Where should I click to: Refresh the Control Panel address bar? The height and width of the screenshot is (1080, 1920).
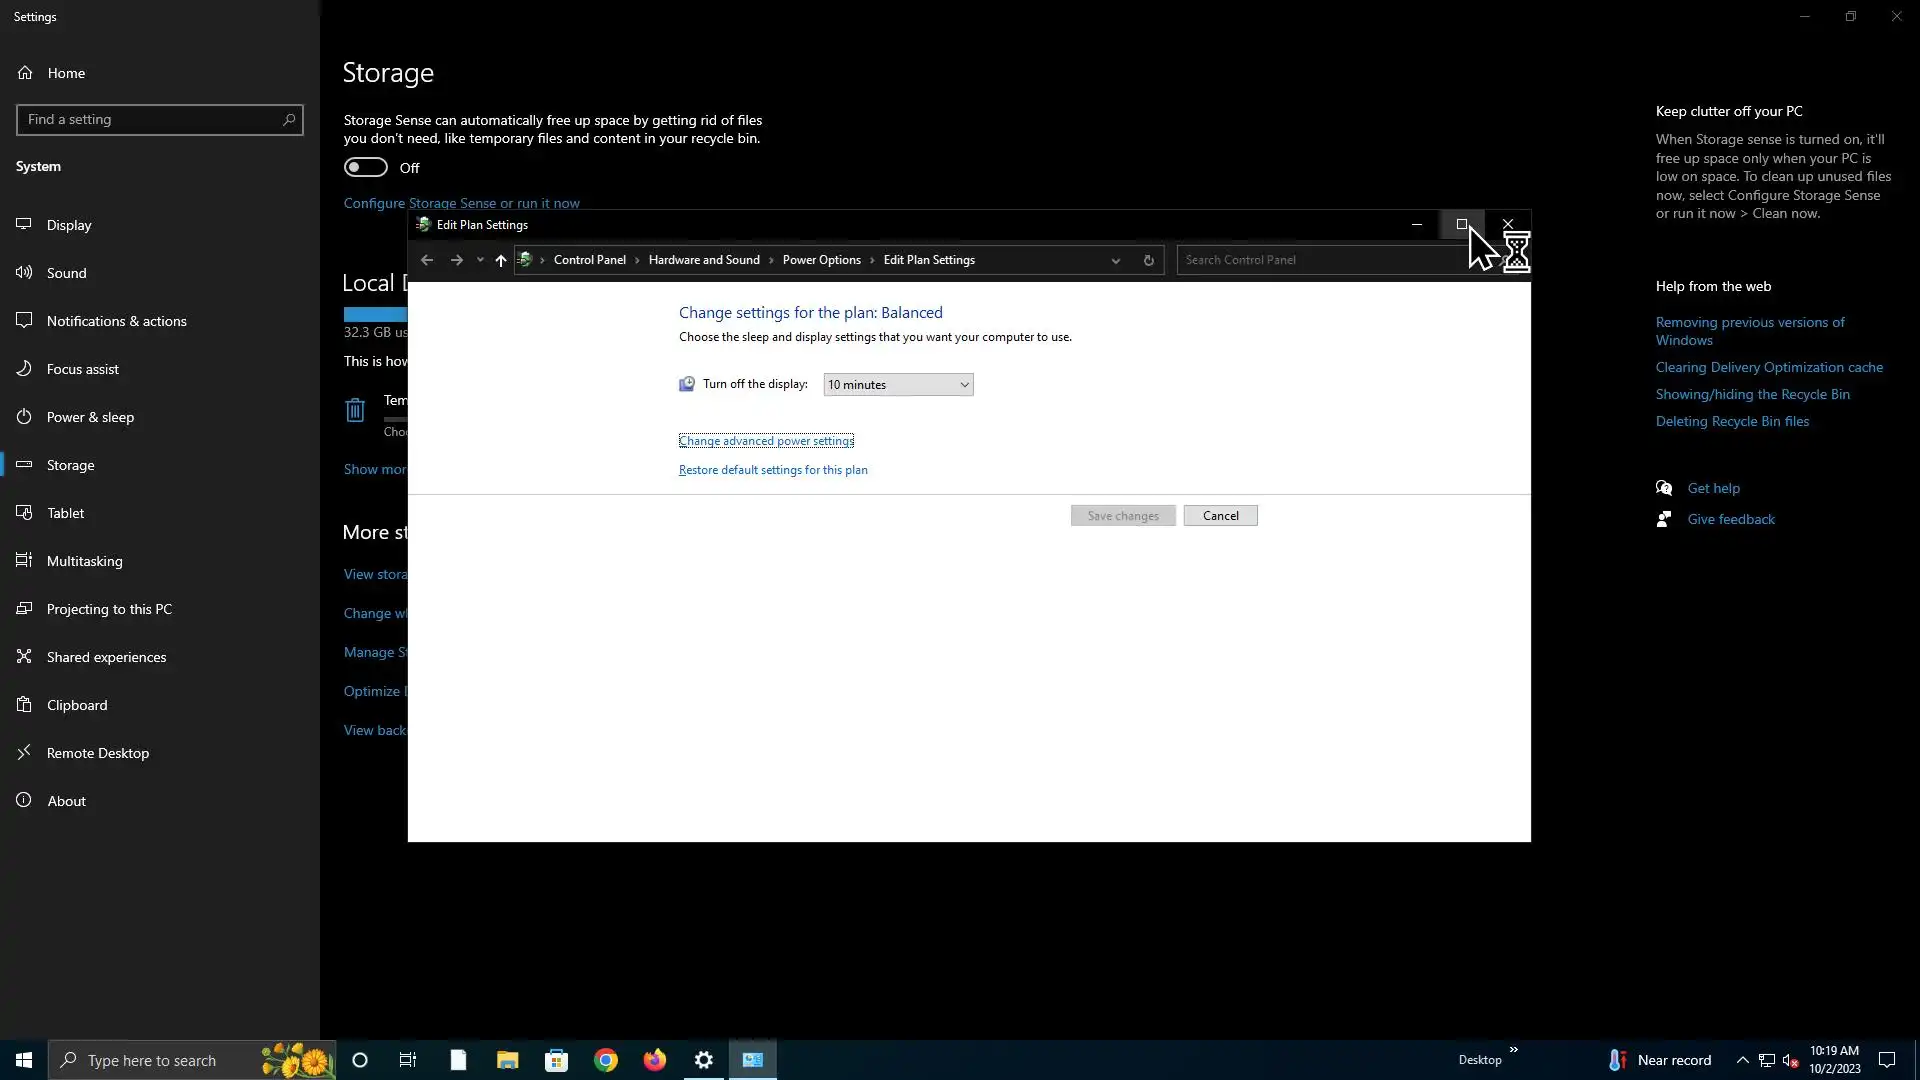click(x=1148, y=260)
